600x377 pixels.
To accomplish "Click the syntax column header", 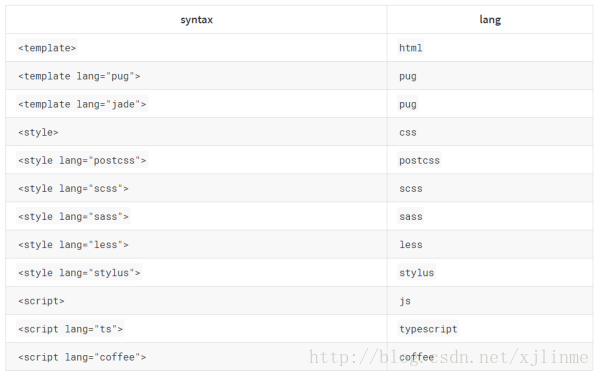I will 196,20.
